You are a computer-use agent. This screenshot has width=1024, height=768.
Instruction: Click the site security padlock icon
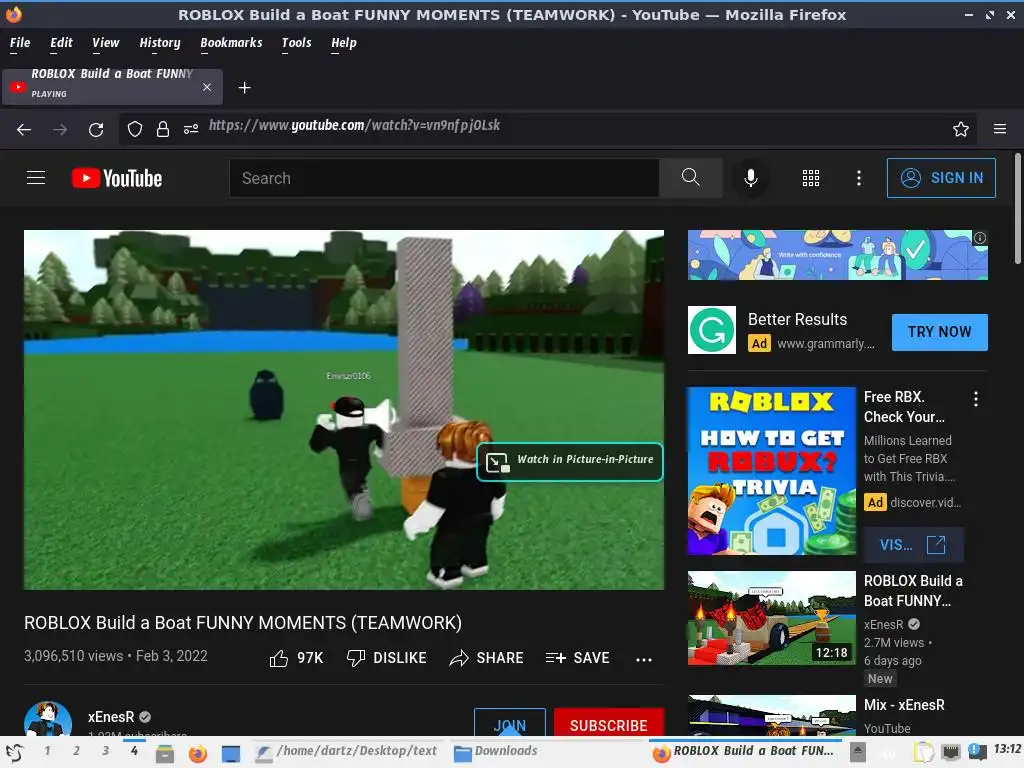[163, 129]
